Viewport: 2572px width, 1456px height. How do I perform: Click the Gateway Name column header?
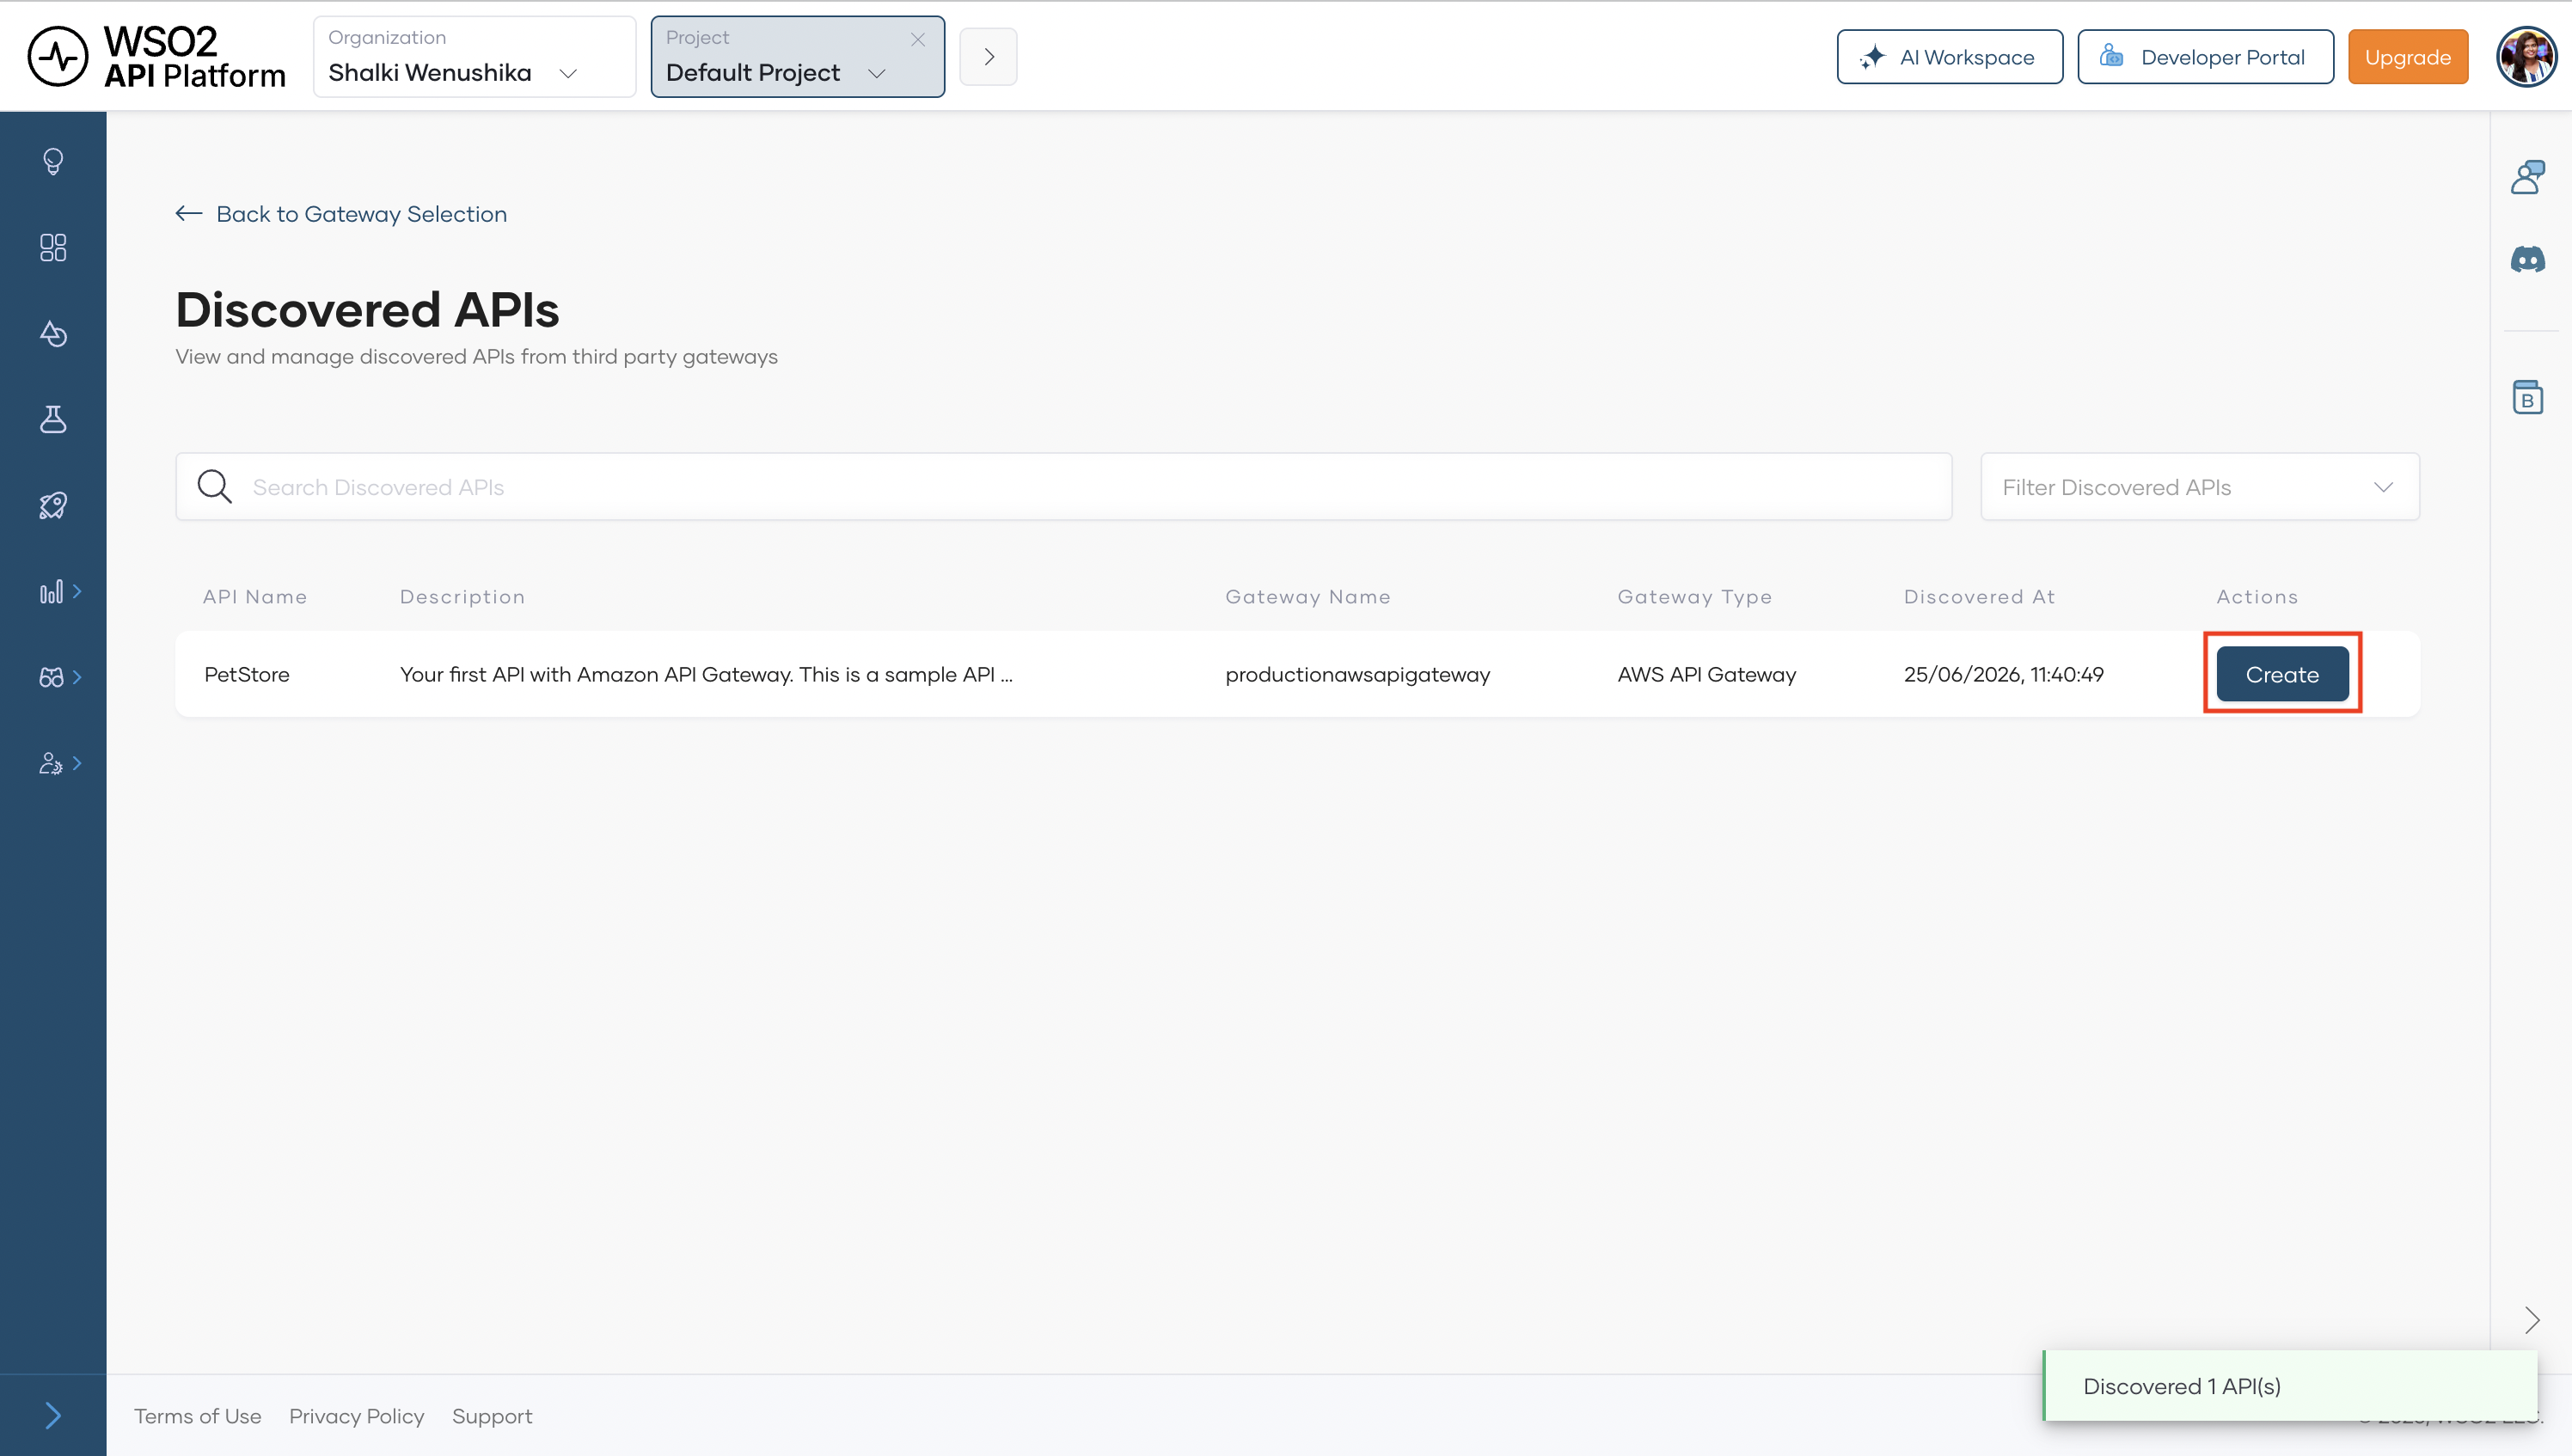[x=1308, y=596]
